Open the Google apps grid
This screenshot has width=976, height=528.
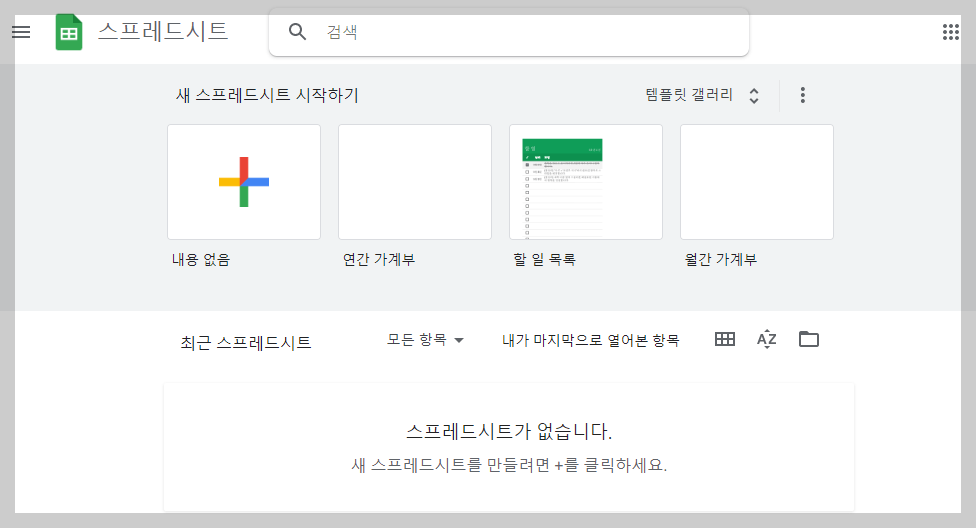click(x=950, y=32)
